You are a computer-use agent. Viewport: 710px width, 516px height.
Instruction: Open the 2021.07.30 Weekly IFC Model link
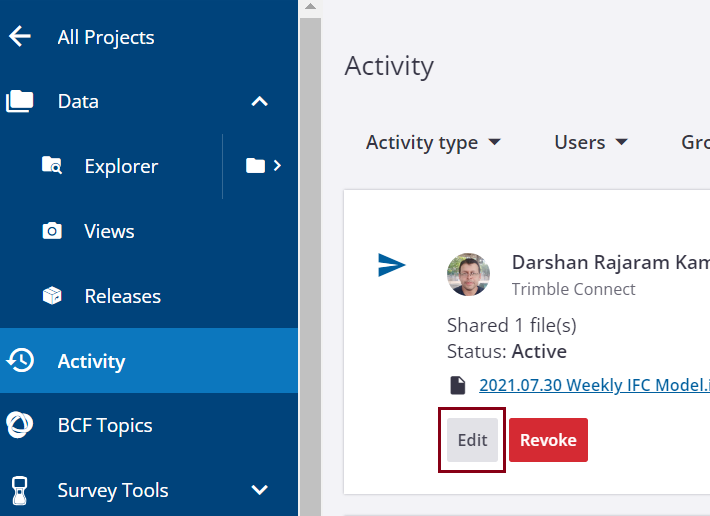pos(594,385)
